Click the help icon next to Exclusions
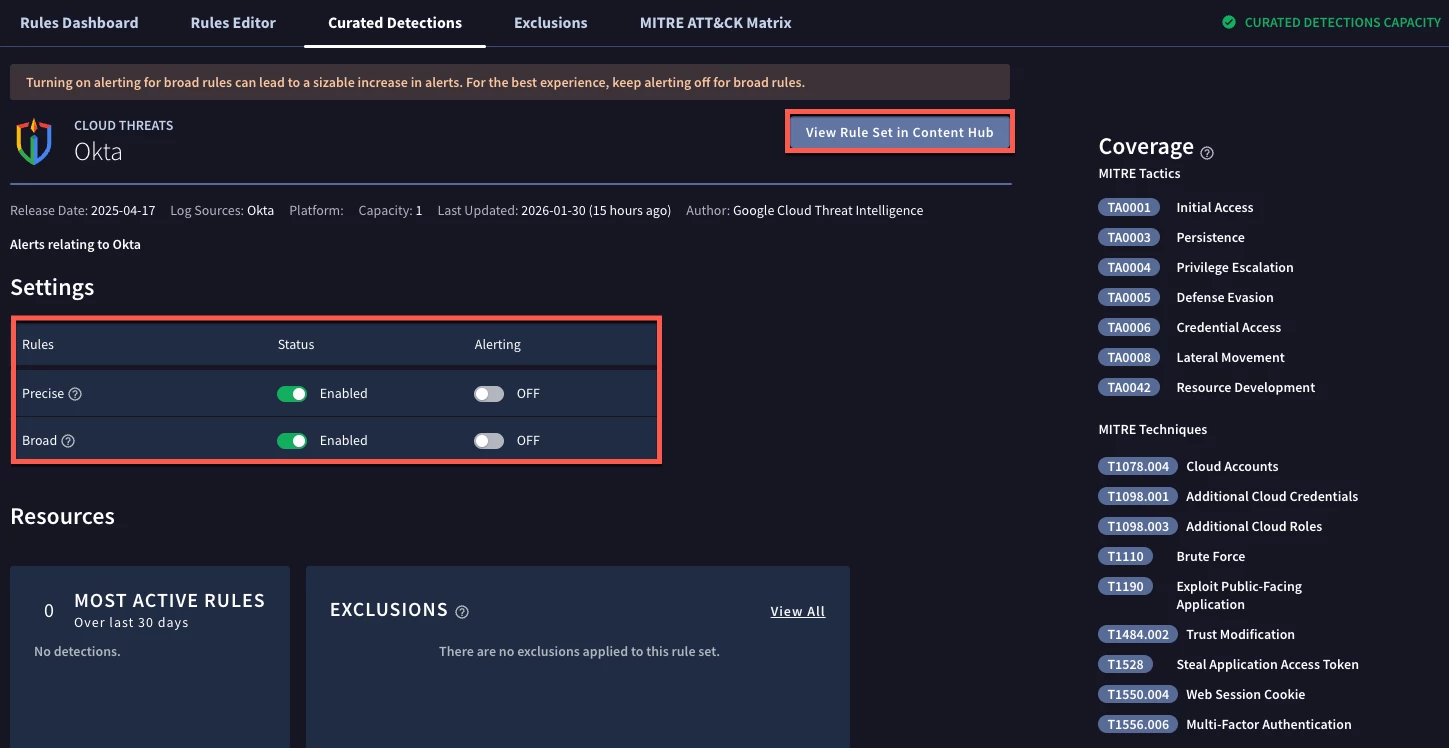 pos(462,612)
